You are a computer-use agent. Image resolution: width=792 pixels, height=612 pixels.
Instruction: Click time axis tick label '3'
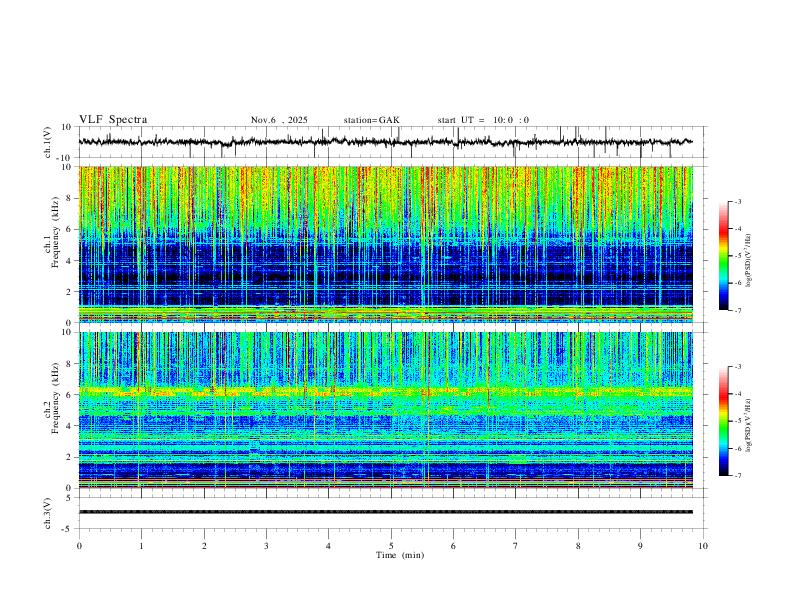[x=266, y=546]
